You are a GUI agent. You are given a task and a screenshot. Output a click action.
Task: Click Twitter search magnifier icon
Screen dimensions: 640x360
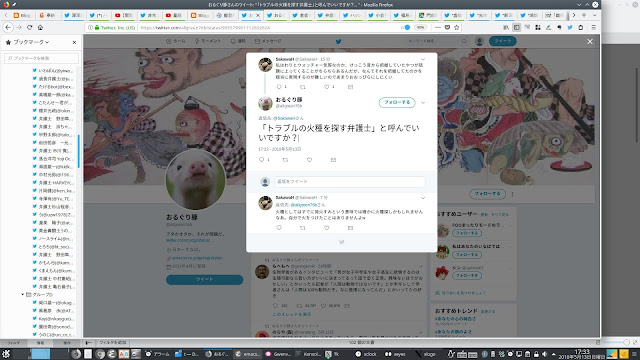[x=464, y=41]
